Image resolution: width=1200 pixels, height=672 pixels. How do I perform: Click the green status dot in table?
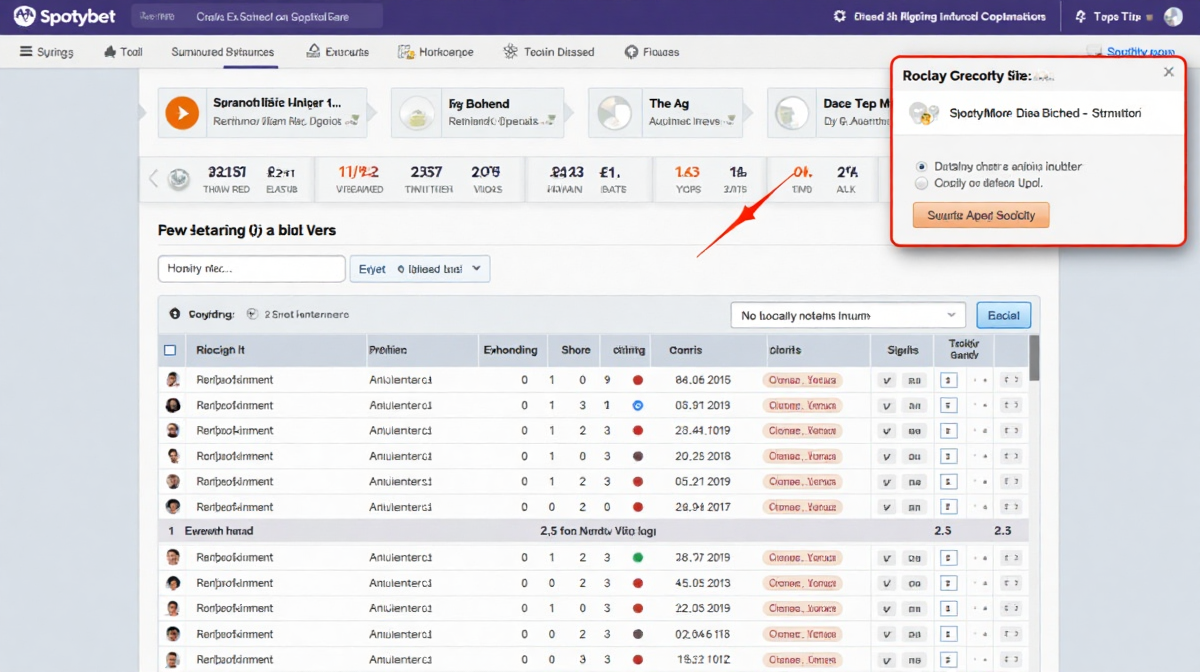point(638,557)
